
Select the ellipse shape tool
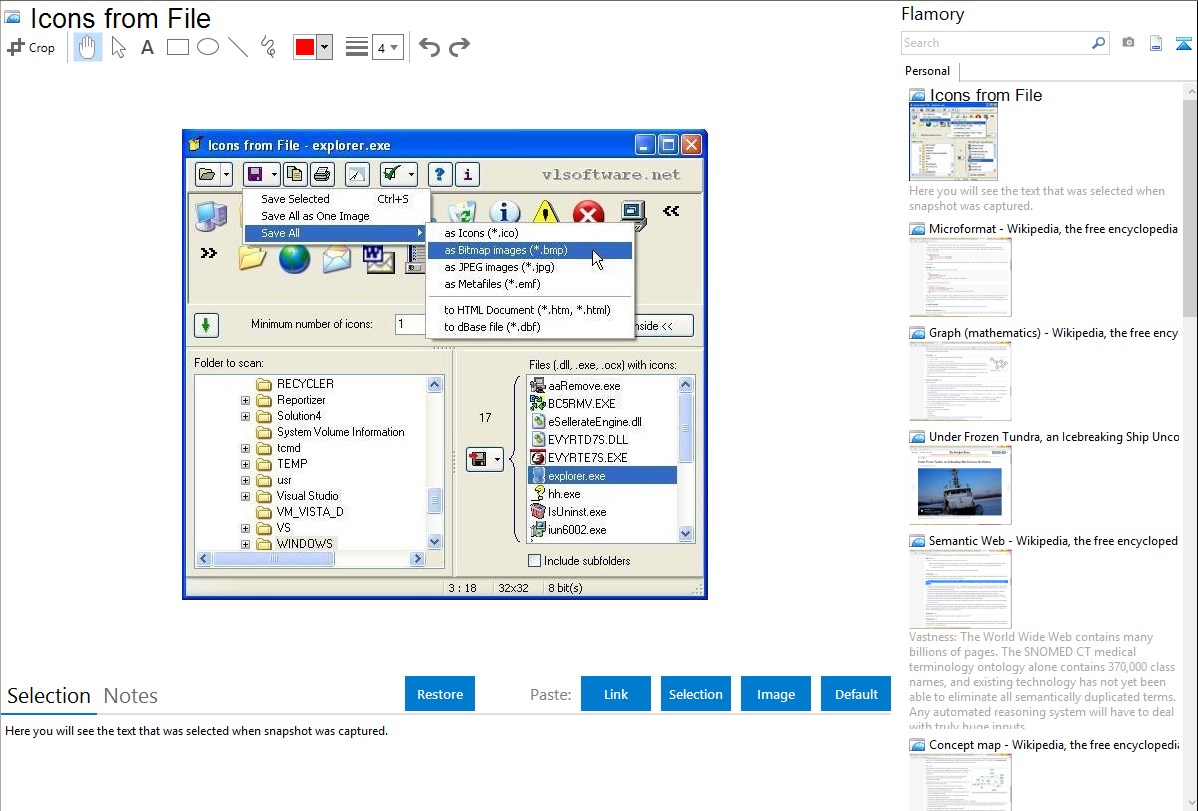click(x=208, y=47)
